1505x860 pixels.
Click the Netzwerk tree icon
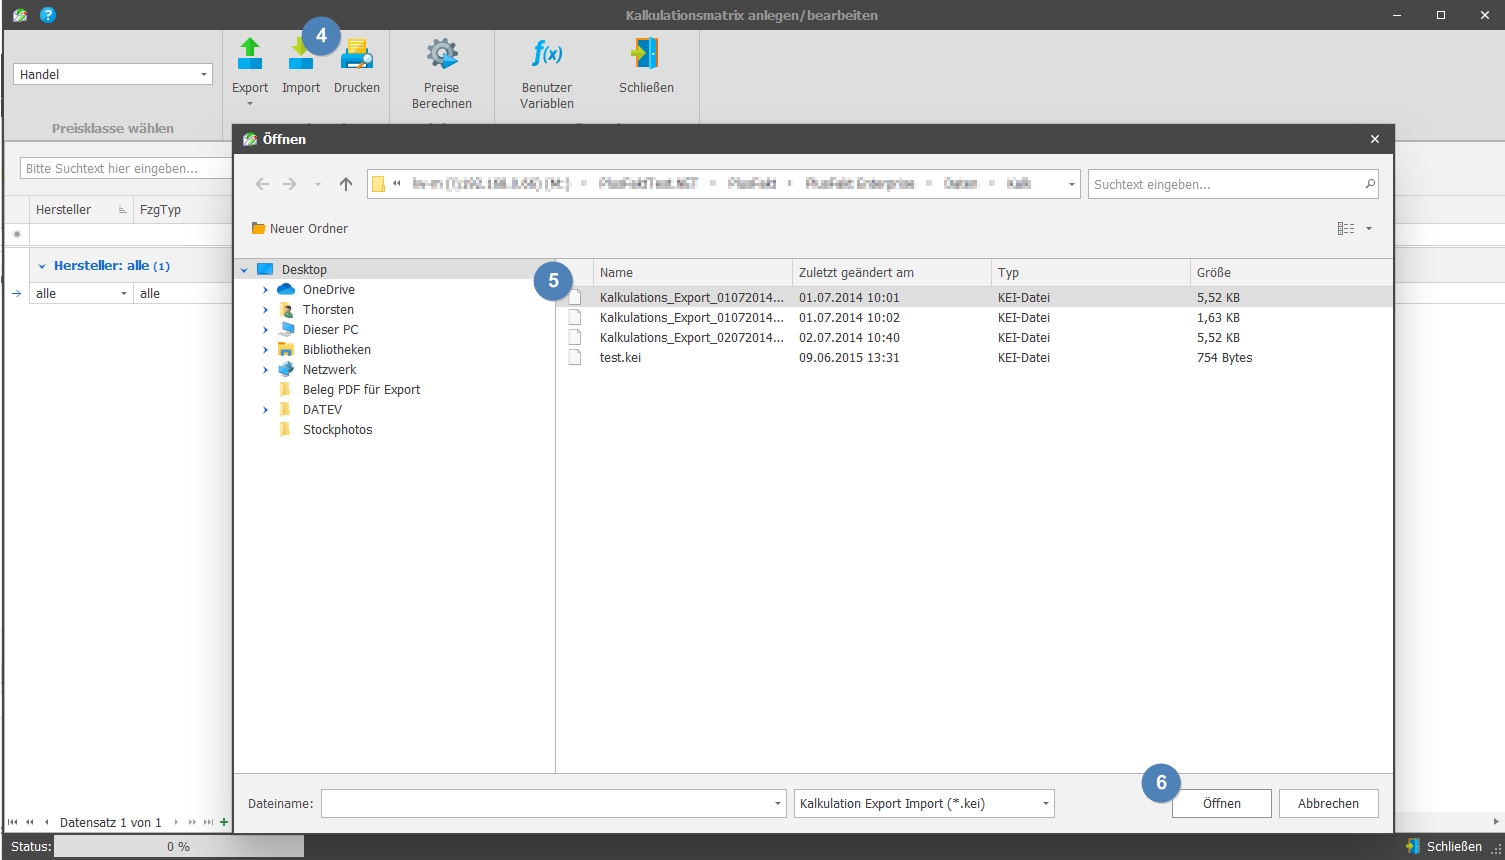(x=286, y=369)
